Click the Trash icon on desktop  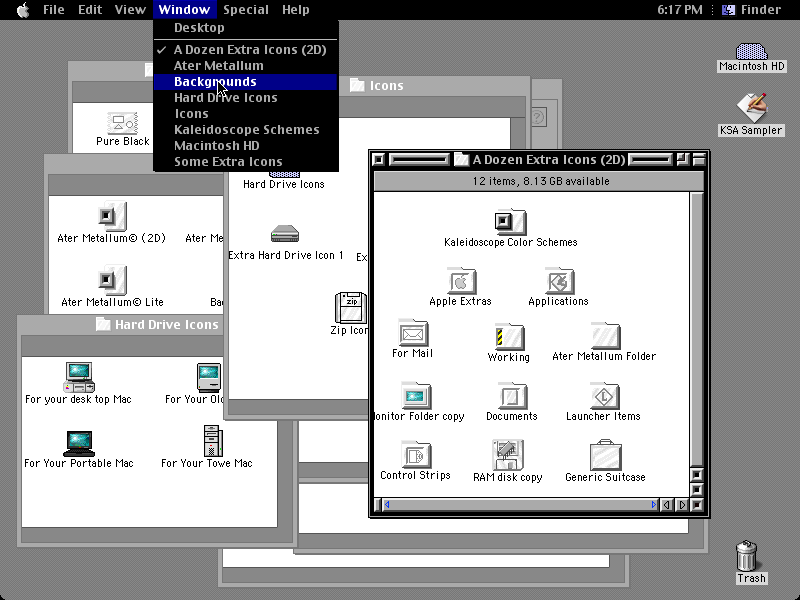pyautogui.click(x=746, y=556)
